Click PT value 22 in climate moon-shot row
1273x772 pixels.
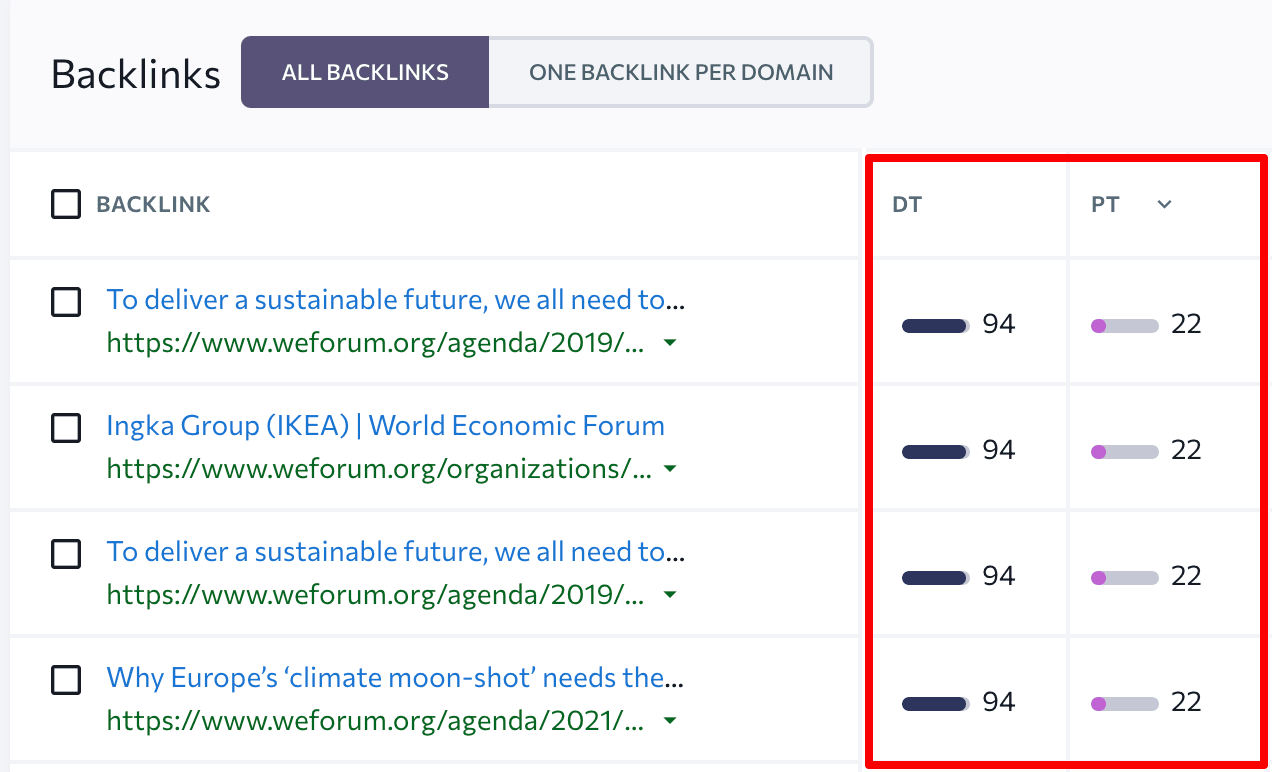pos(1186,703)
